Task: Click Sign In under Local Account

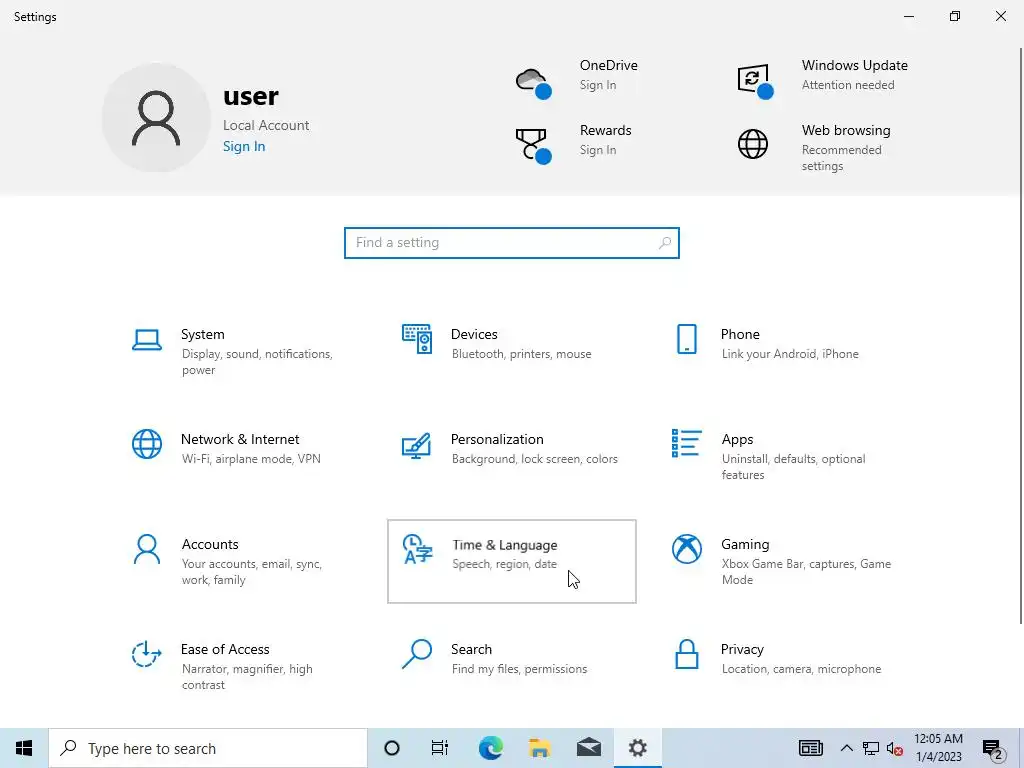Action: coord(244,146)
